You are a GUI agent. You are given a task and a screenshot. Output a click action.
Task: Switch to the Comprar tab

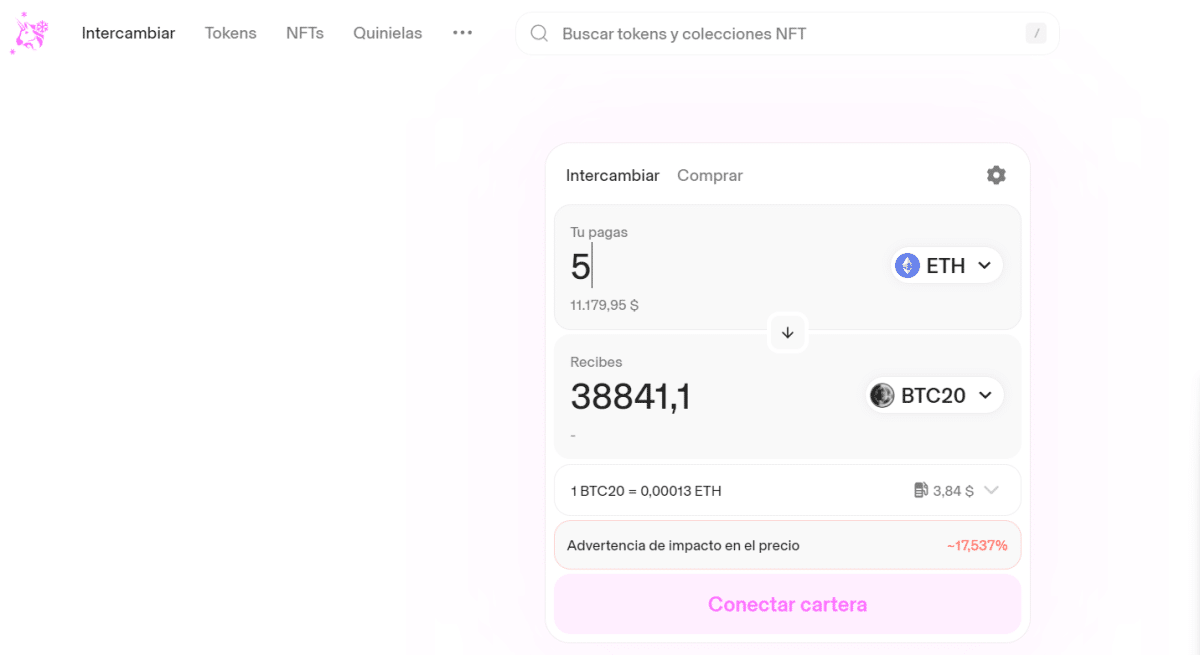click(710, 175)
